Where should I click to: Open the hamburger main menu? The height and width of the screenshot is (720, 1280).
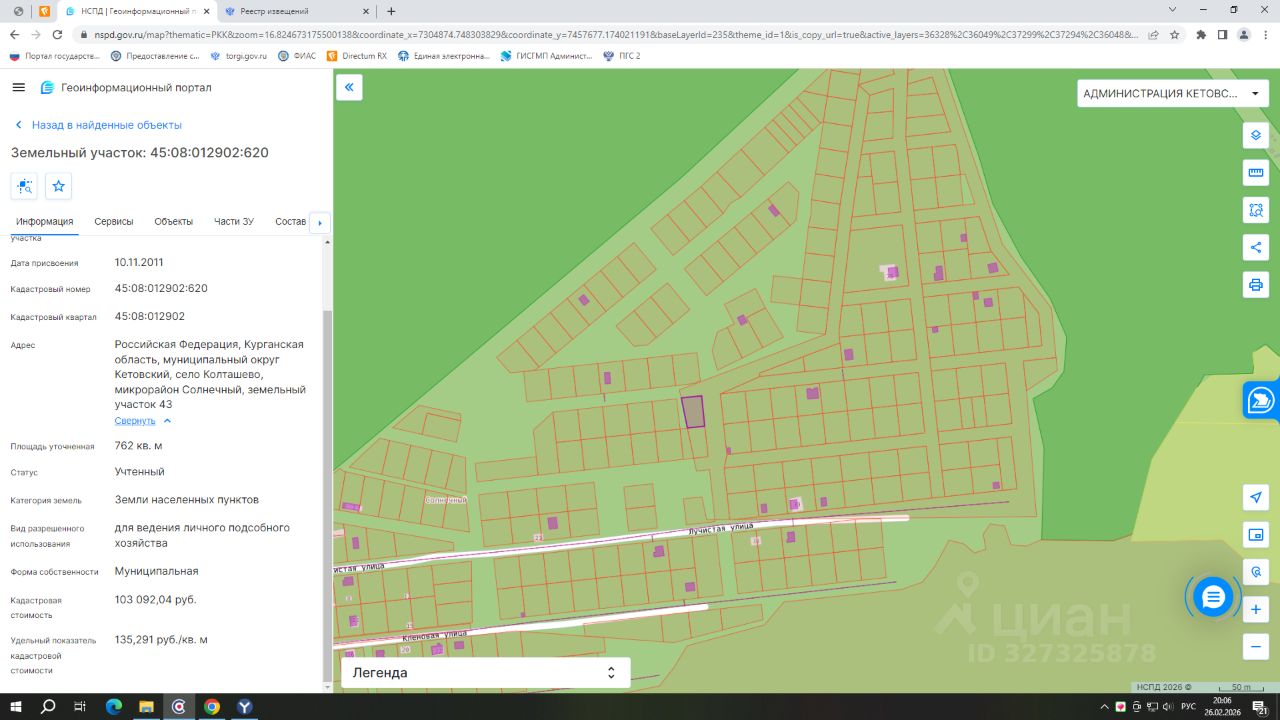click(18, 88)
